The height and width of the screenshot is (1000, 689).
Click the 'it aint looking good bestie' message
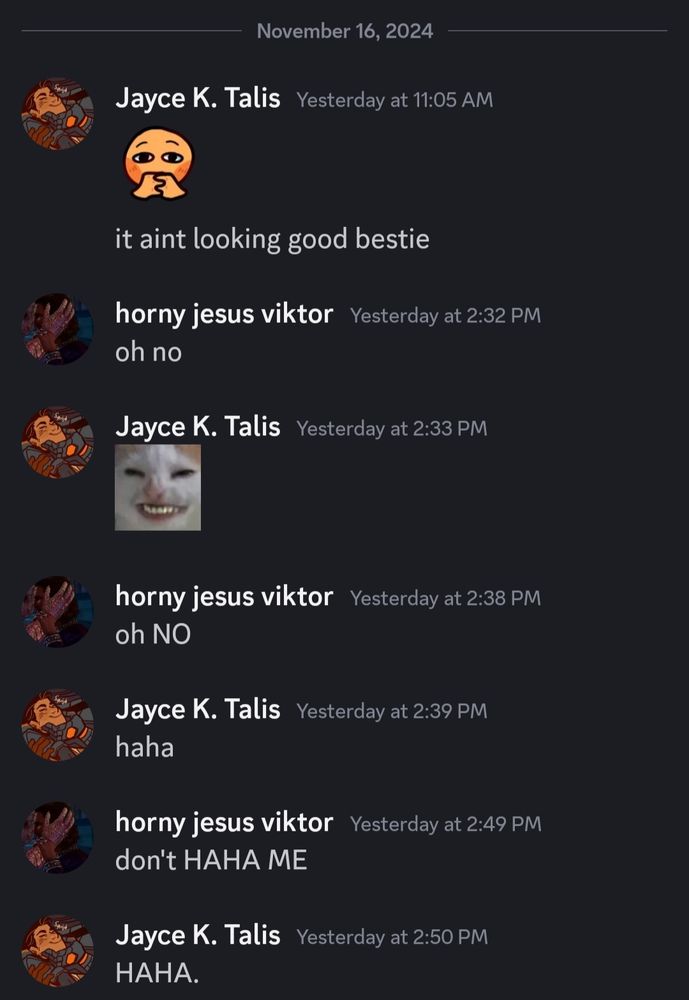point(272,239)
